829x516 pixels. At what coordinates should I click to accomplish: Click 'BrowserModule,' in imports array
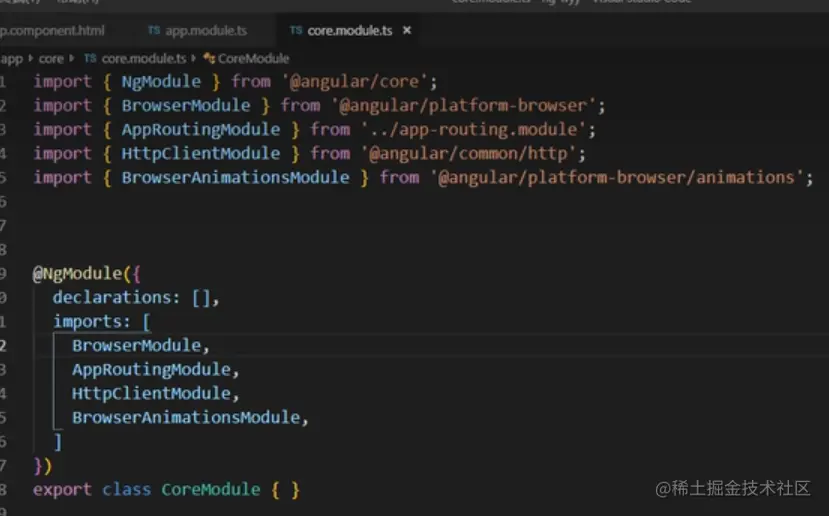(x=141, y=345)
